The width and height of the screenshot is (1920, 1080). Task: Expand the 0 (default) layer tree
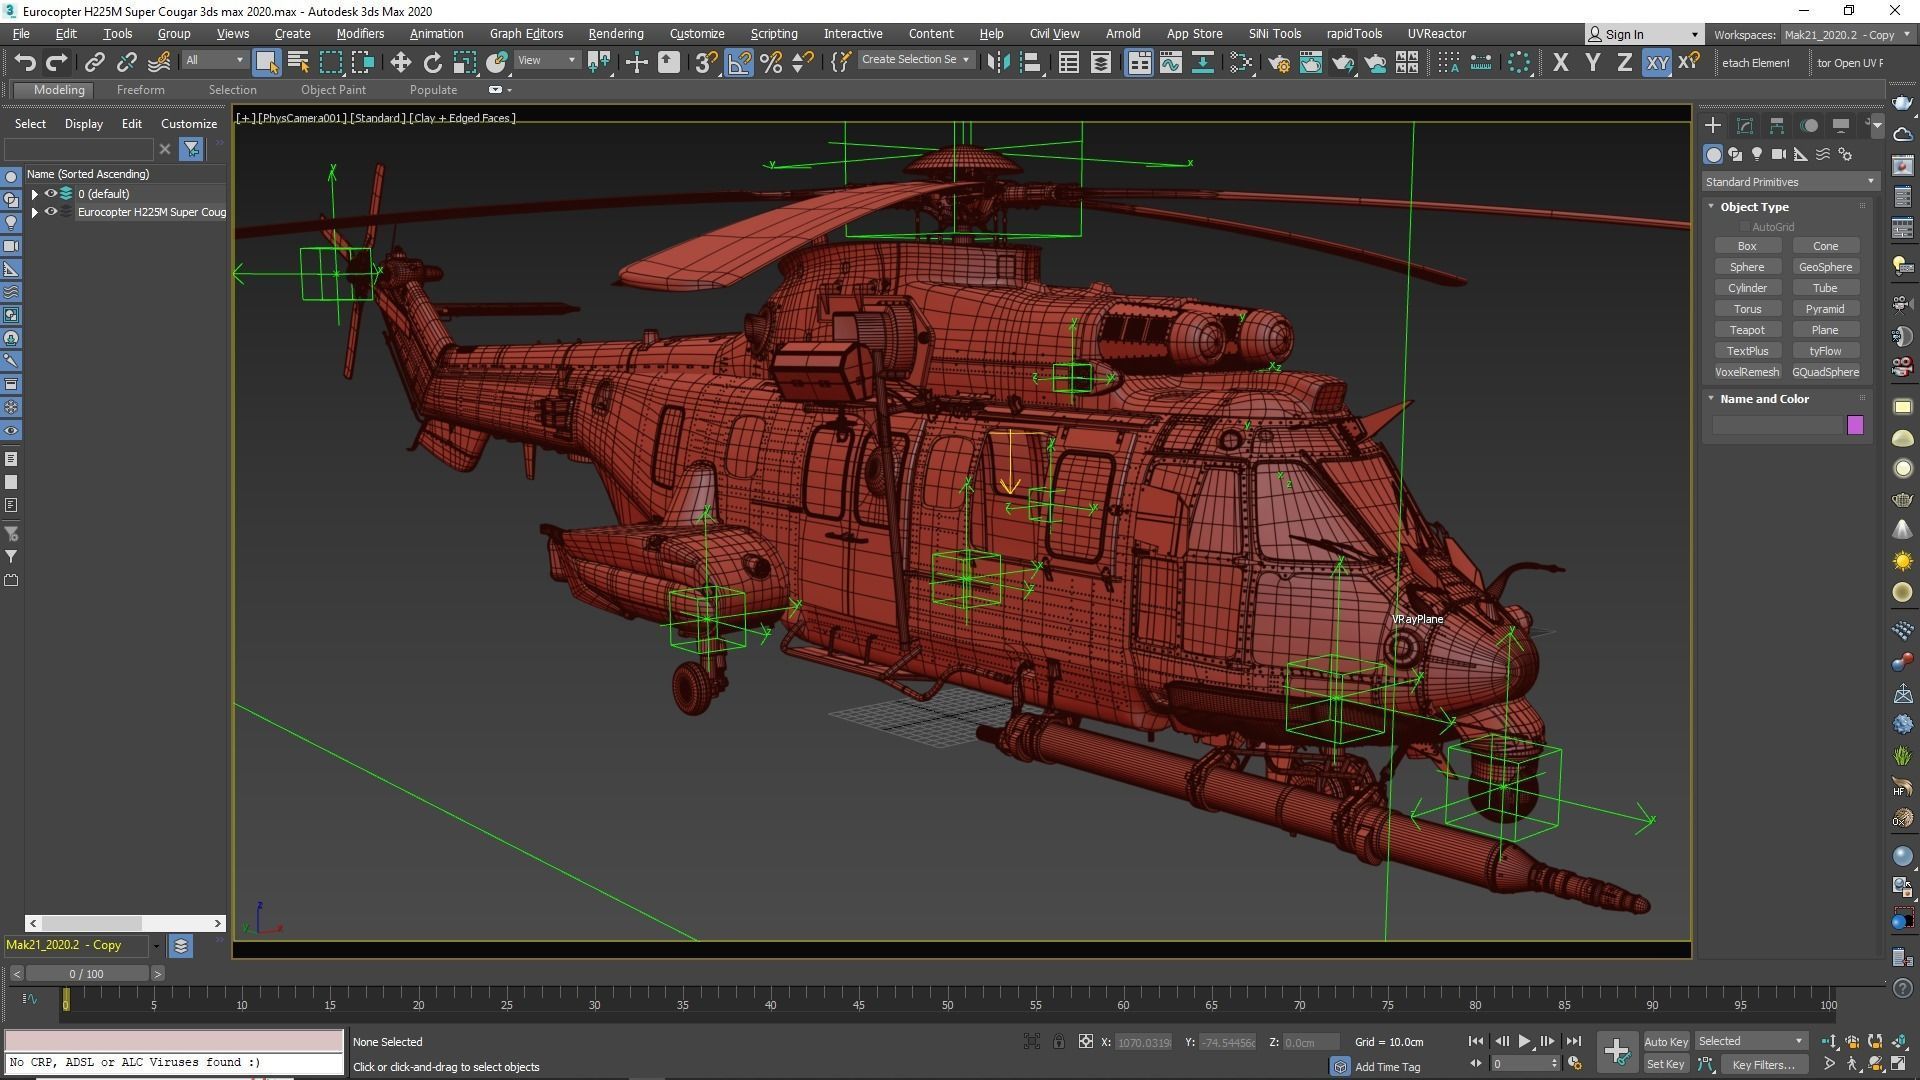pyautogui.click(x=35, y=194)
